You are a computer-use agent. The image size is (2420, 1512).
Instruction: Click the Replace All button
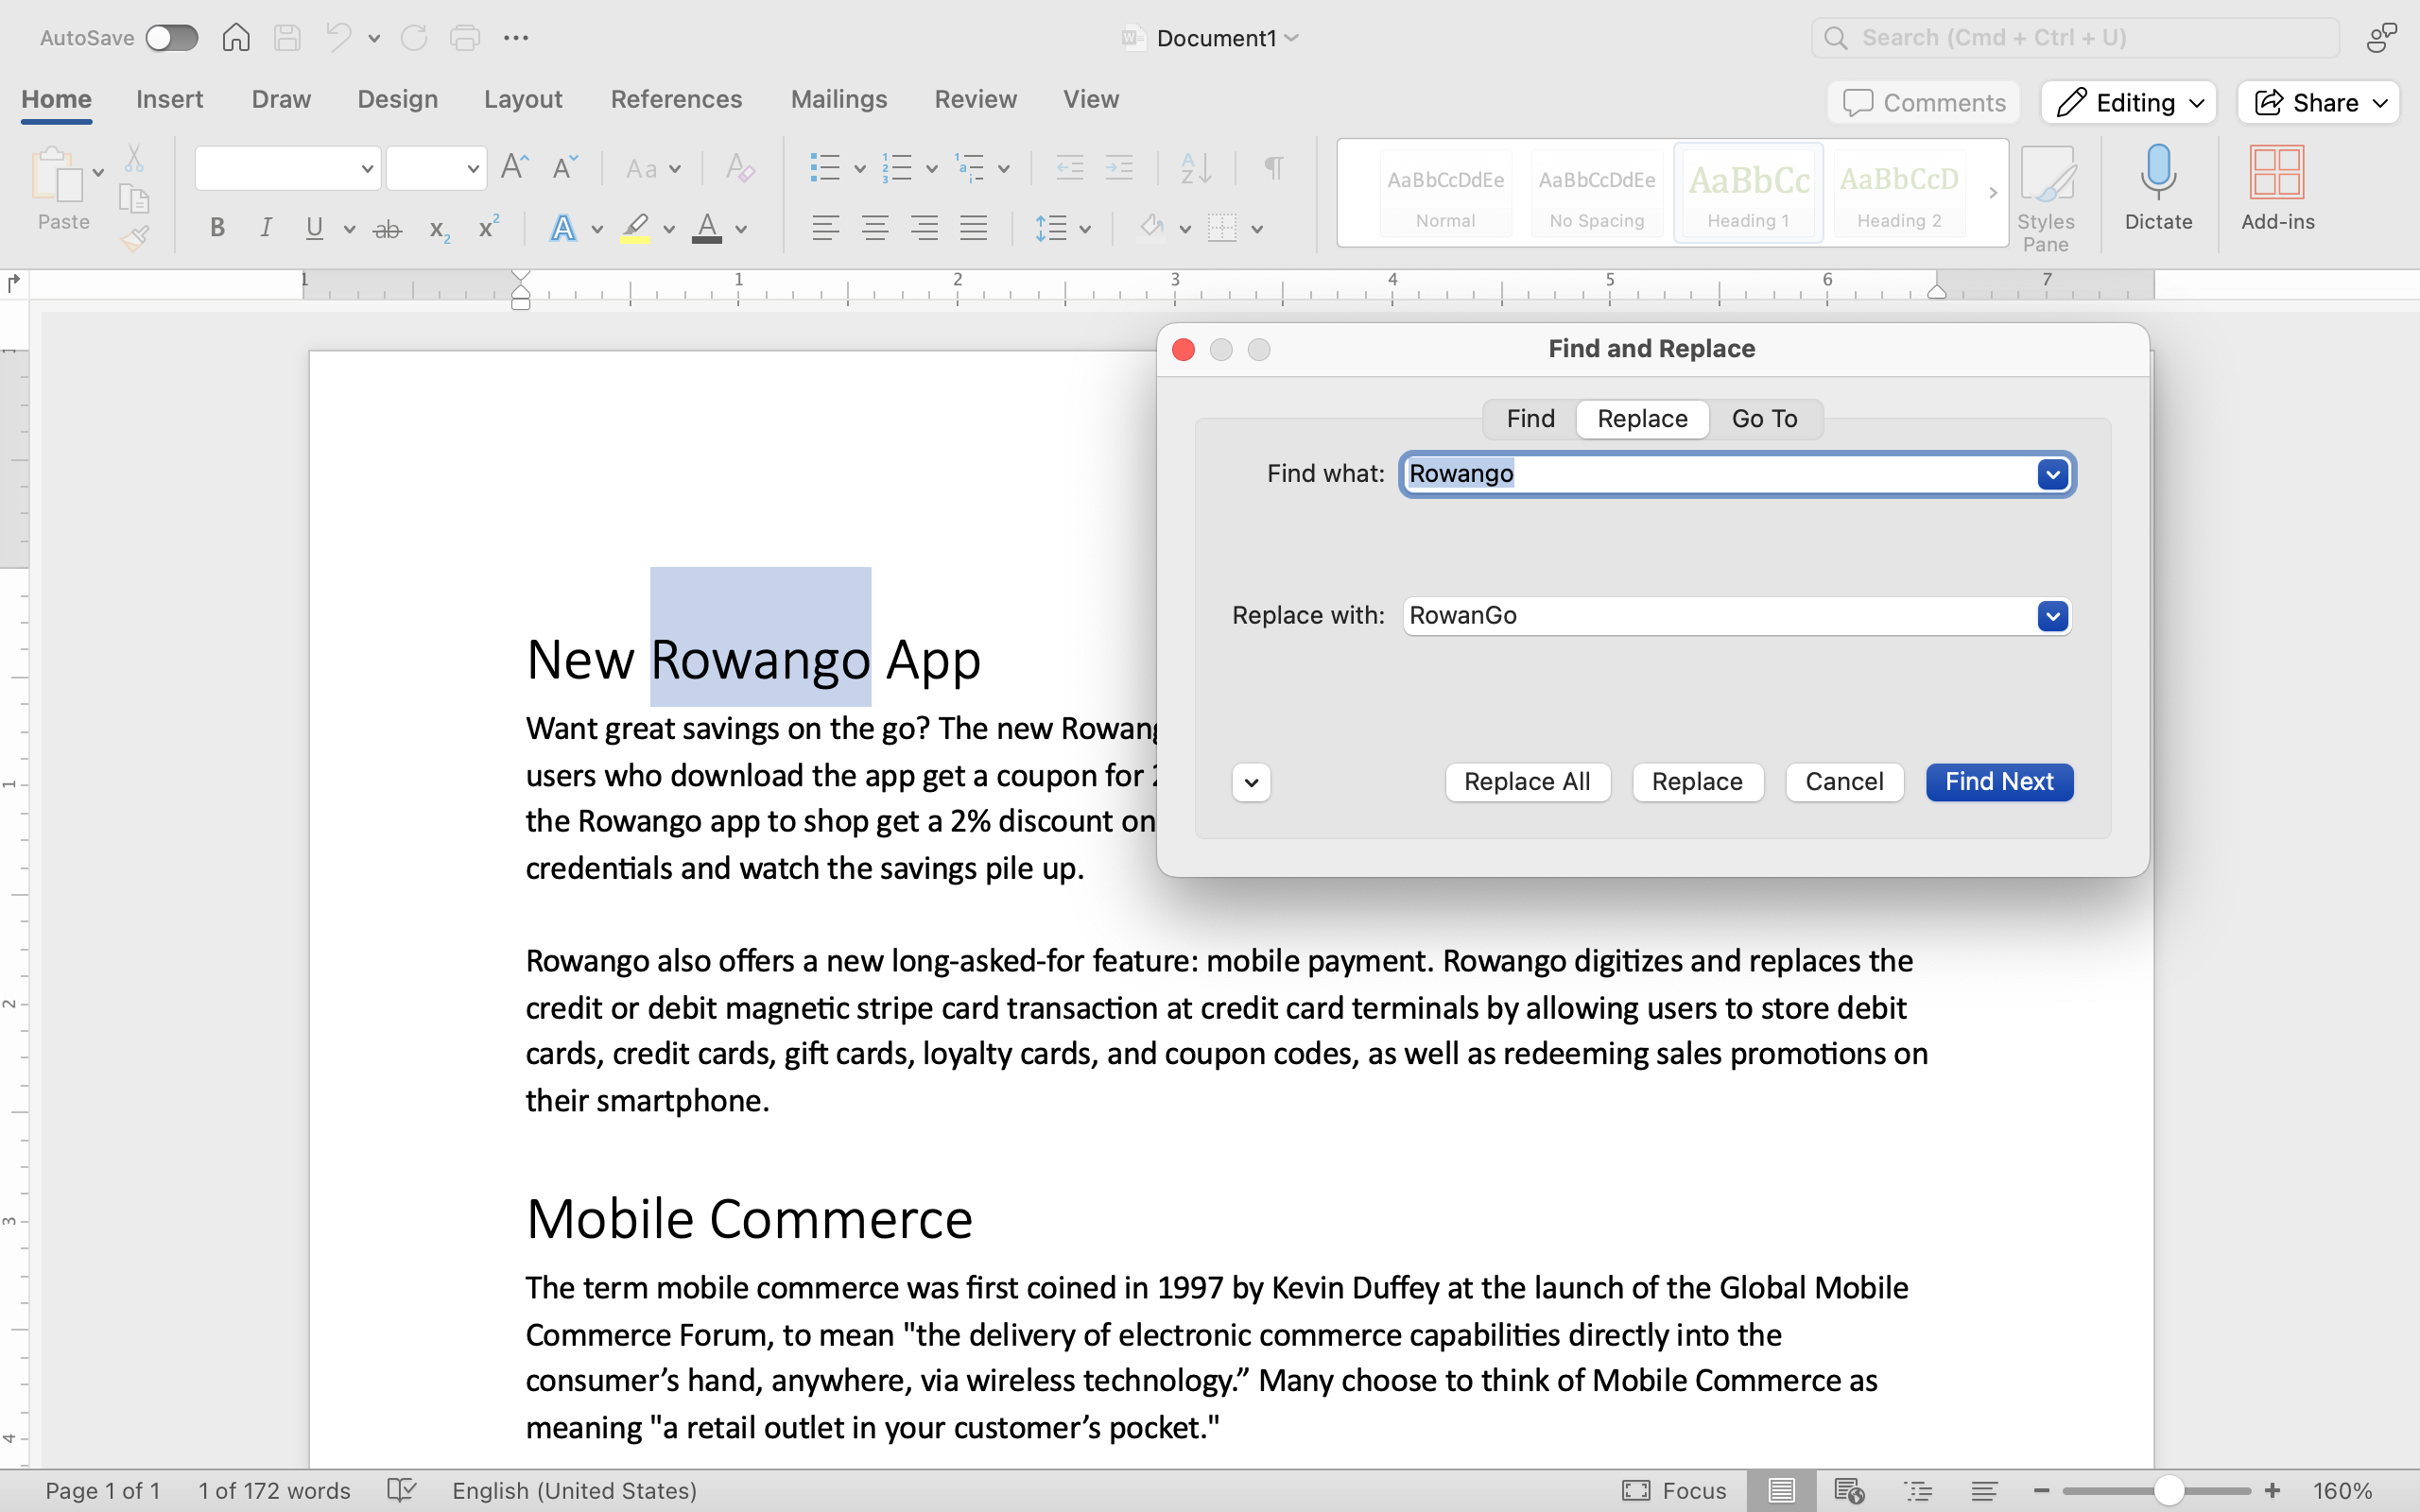(x=1527, y=782)
